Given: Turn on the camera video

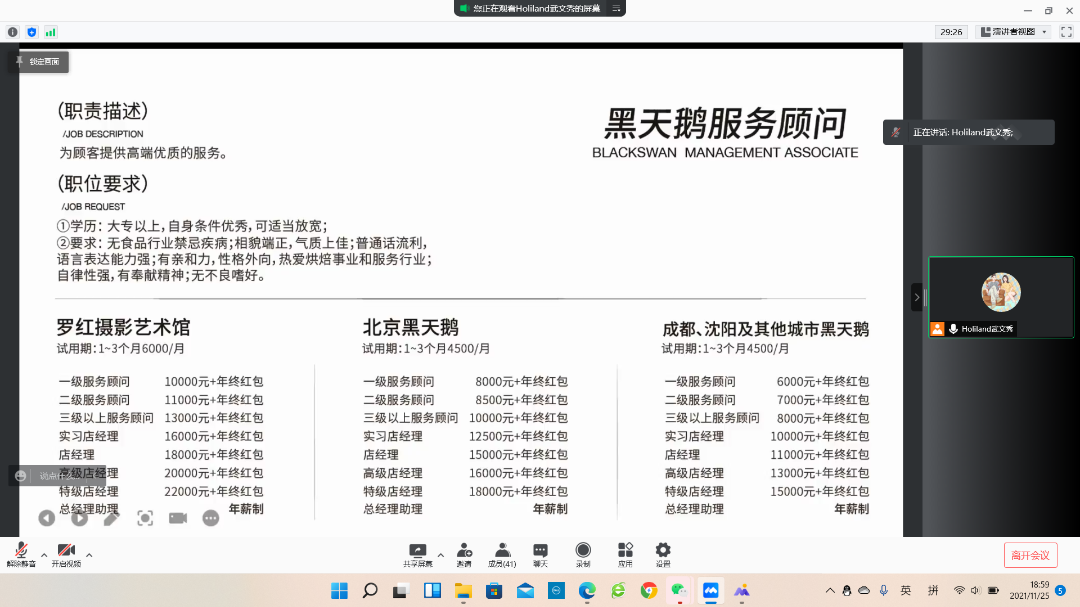Looking at the screenshot, I should tap(66, 552).
